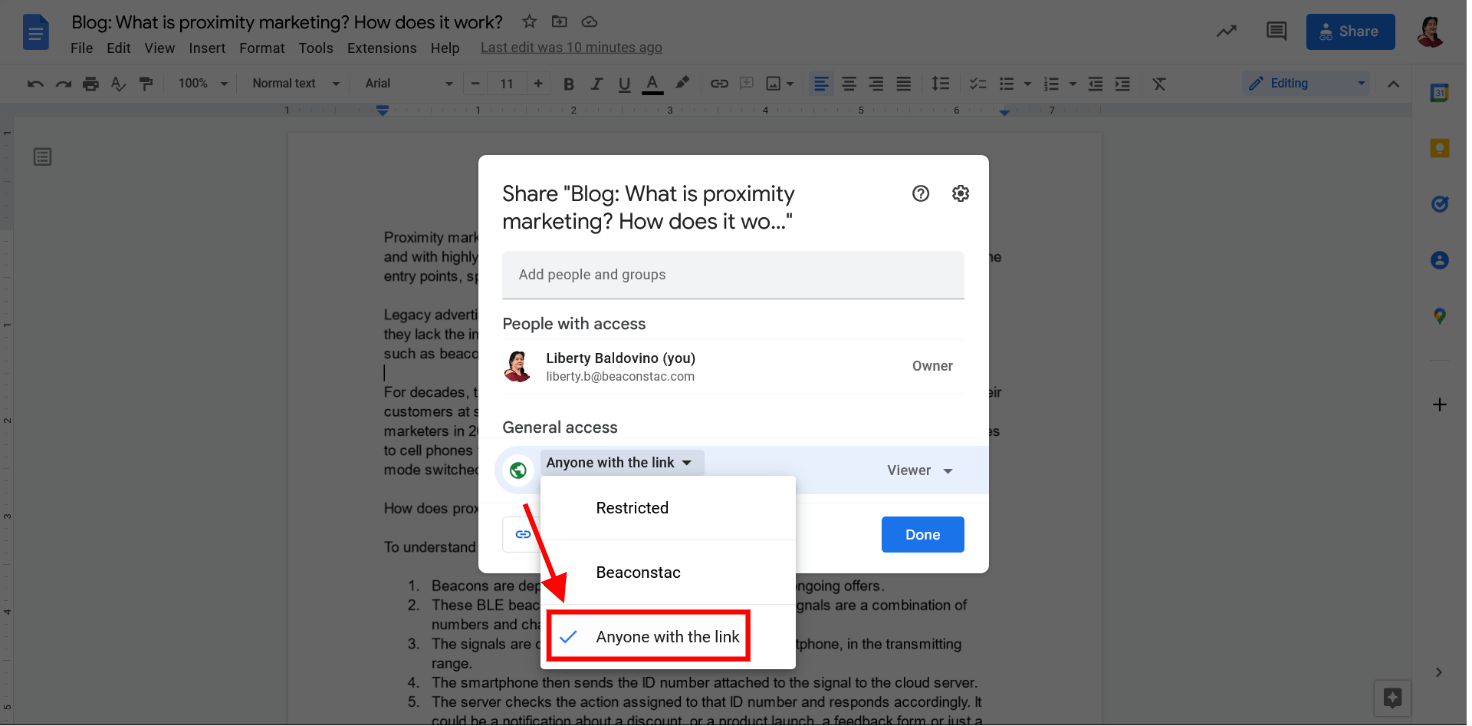
Task: Open Share dialog help icon
Action: (921, 194)
